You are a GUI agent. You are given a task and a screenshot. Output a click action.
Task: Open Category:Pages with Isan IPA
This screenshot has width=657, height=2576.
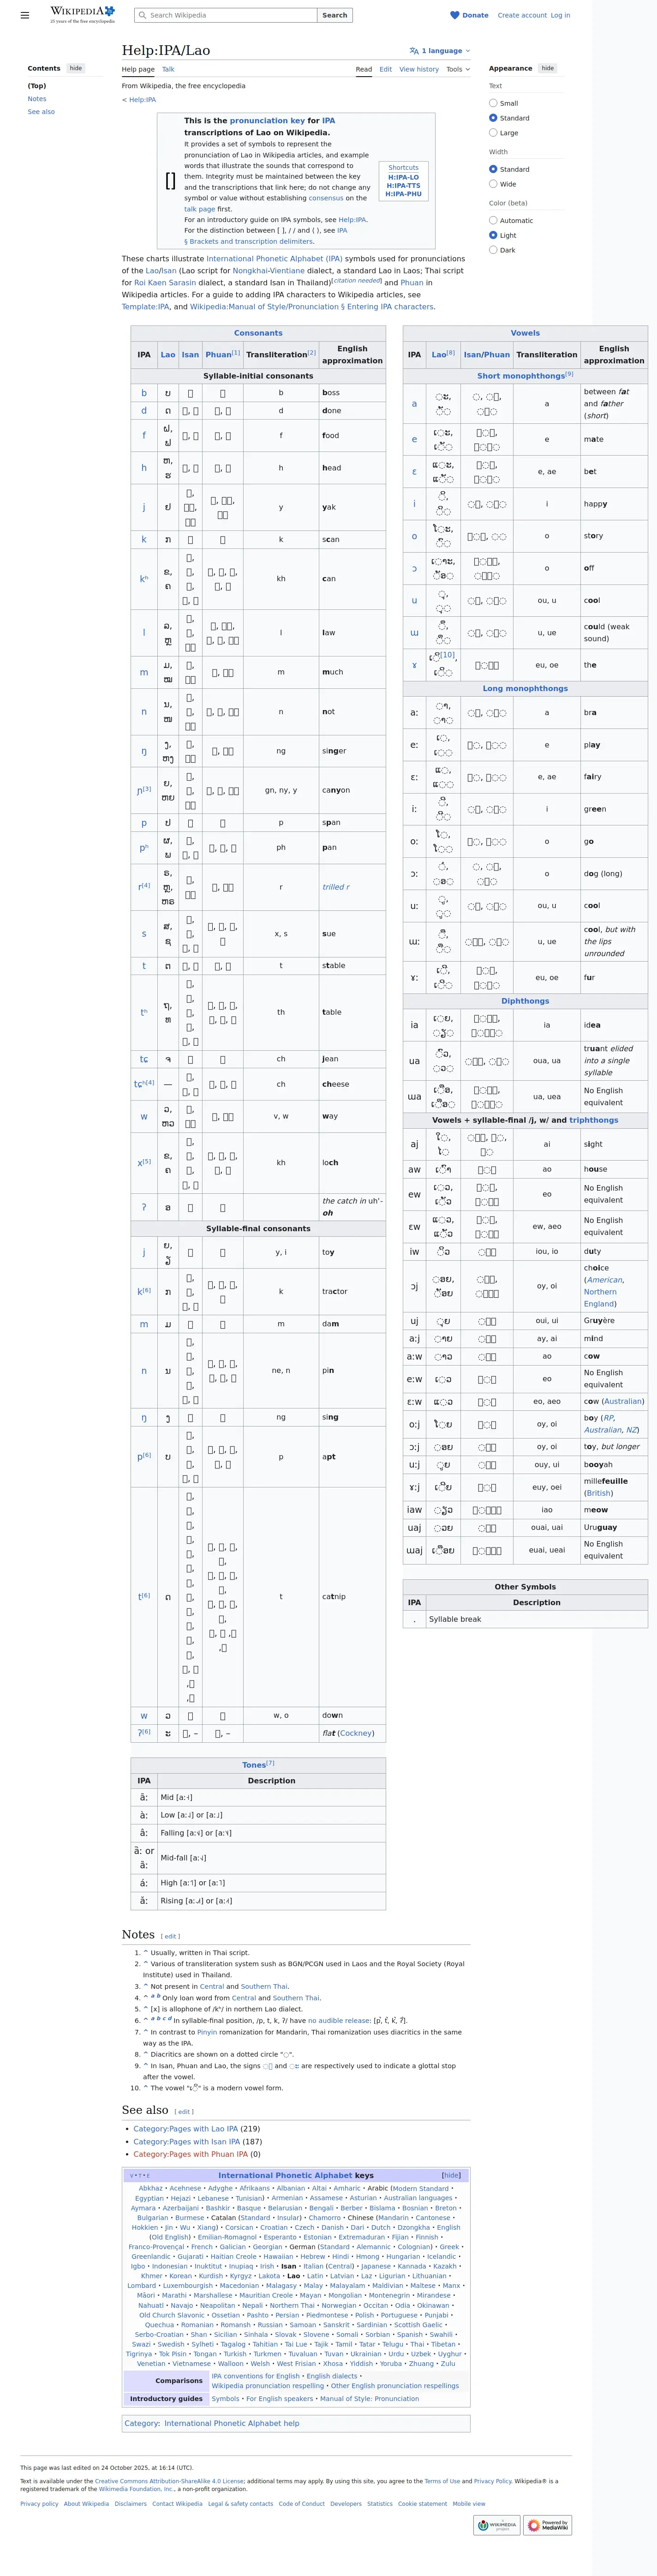pyautogui.click(x=186, y=2142)
